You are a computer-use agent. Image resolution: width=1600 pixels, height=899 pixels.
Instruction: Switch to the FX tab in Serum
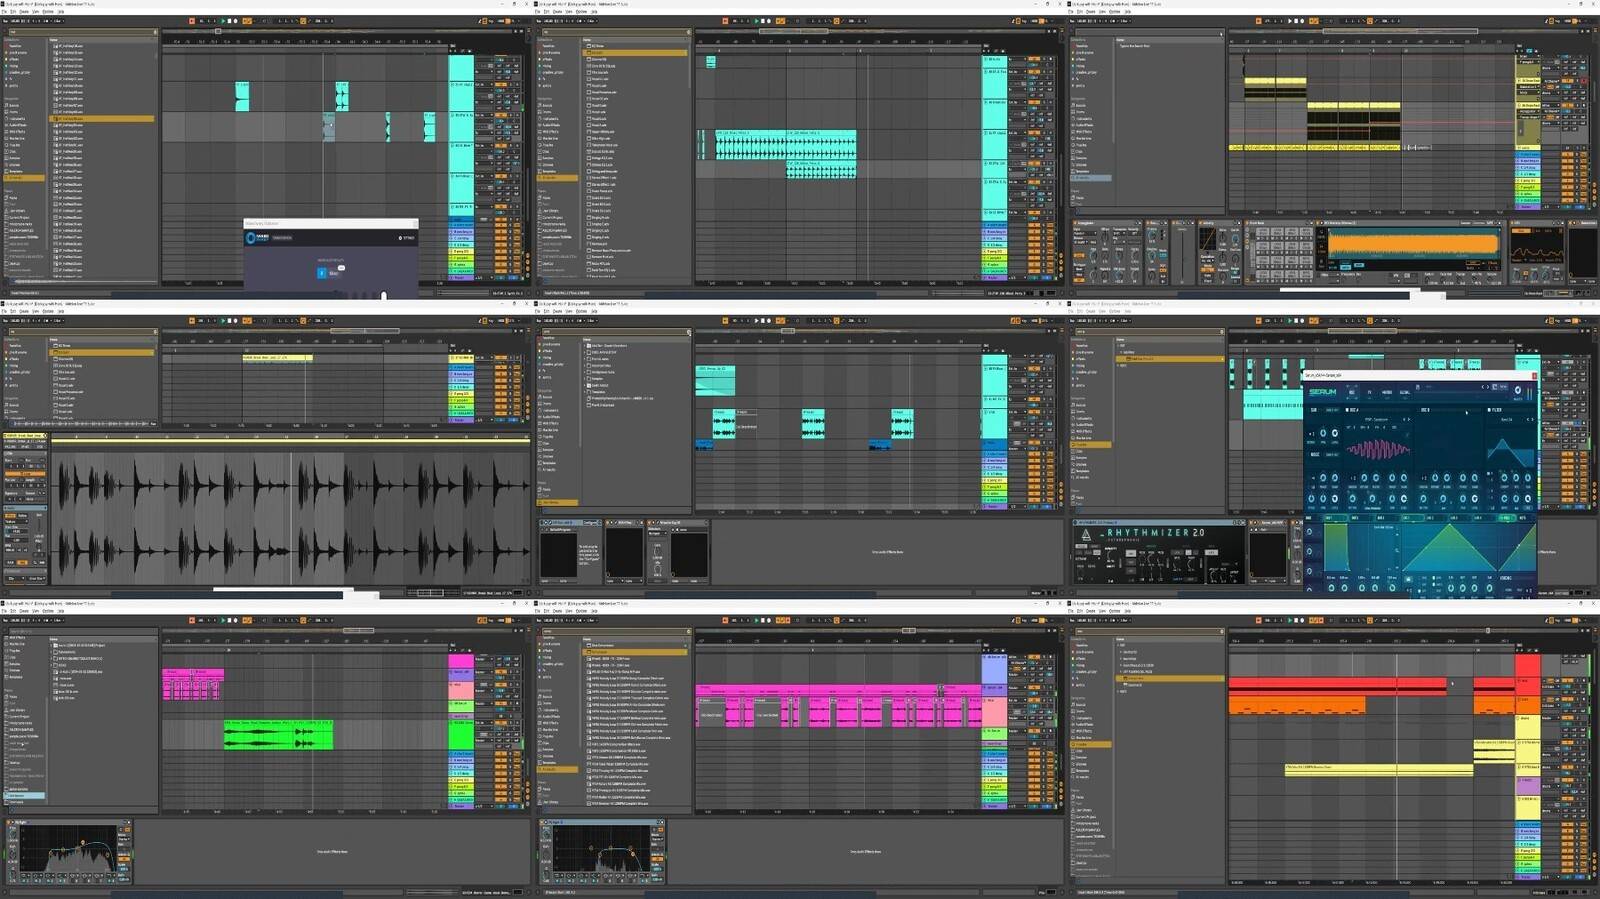[1369, 392]
